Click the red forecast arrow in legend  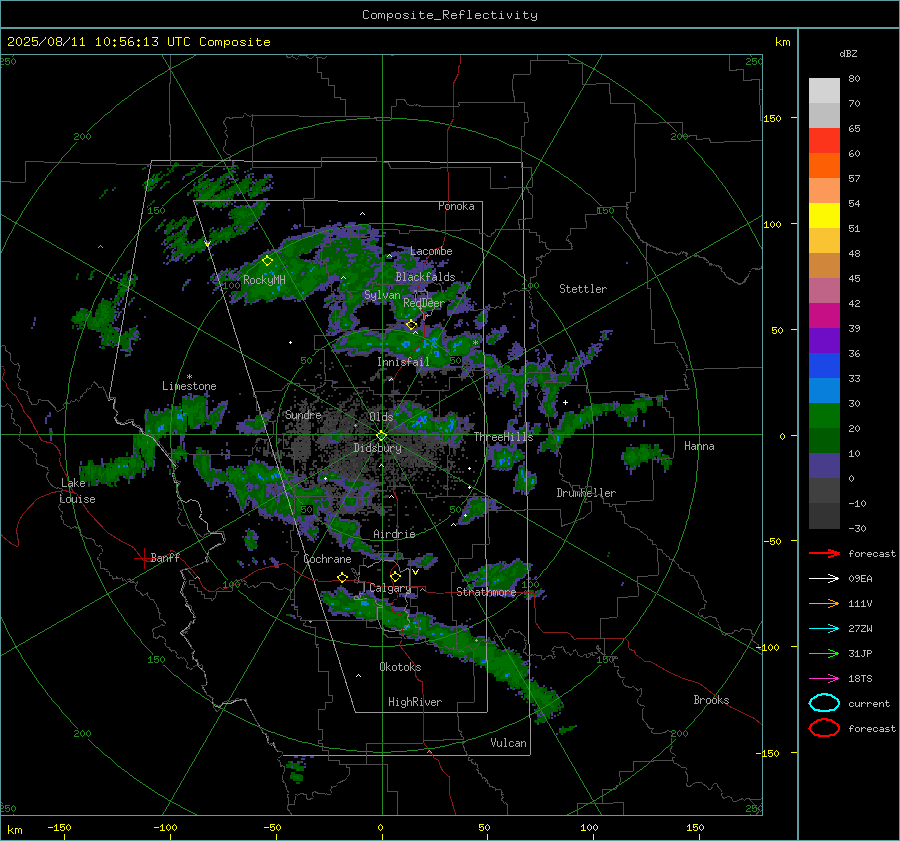824,553
